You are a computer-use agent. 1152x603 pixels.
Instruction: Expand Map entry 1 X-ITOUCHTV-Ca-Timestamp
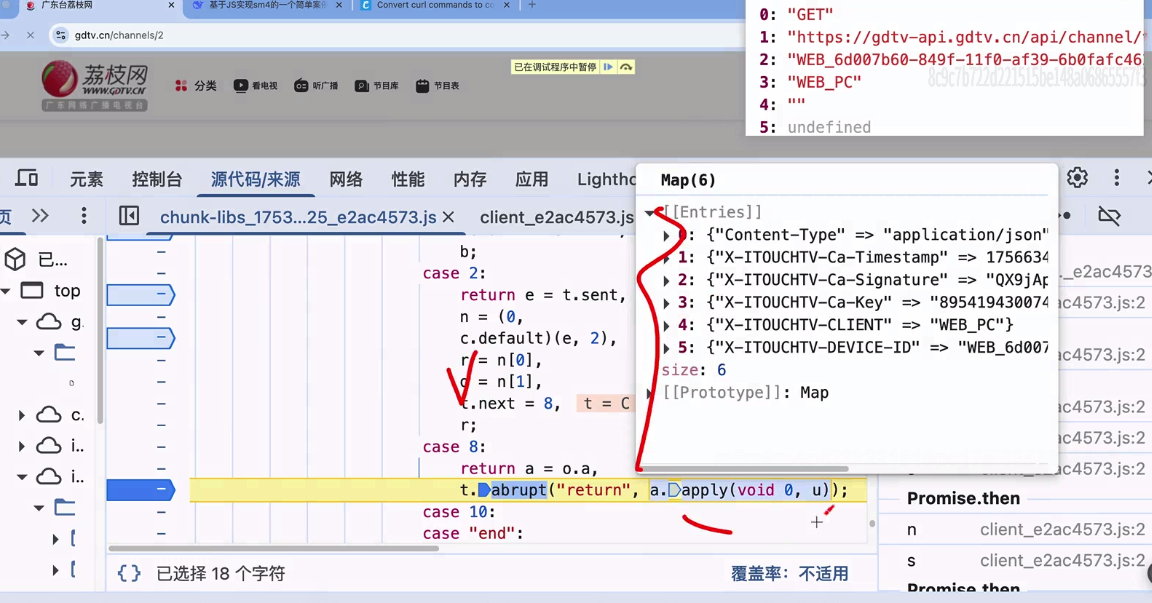(666, 258)
